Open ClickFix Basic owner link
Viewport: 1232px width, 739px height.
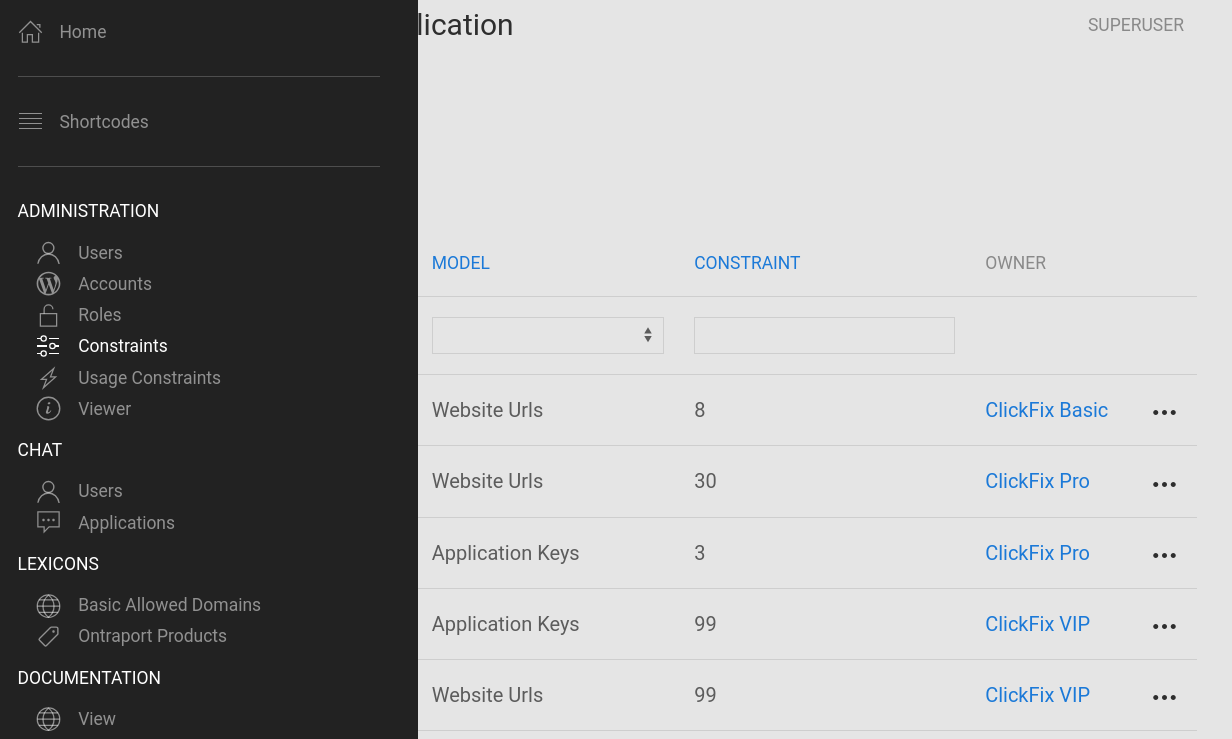(x=1046, y=410)
